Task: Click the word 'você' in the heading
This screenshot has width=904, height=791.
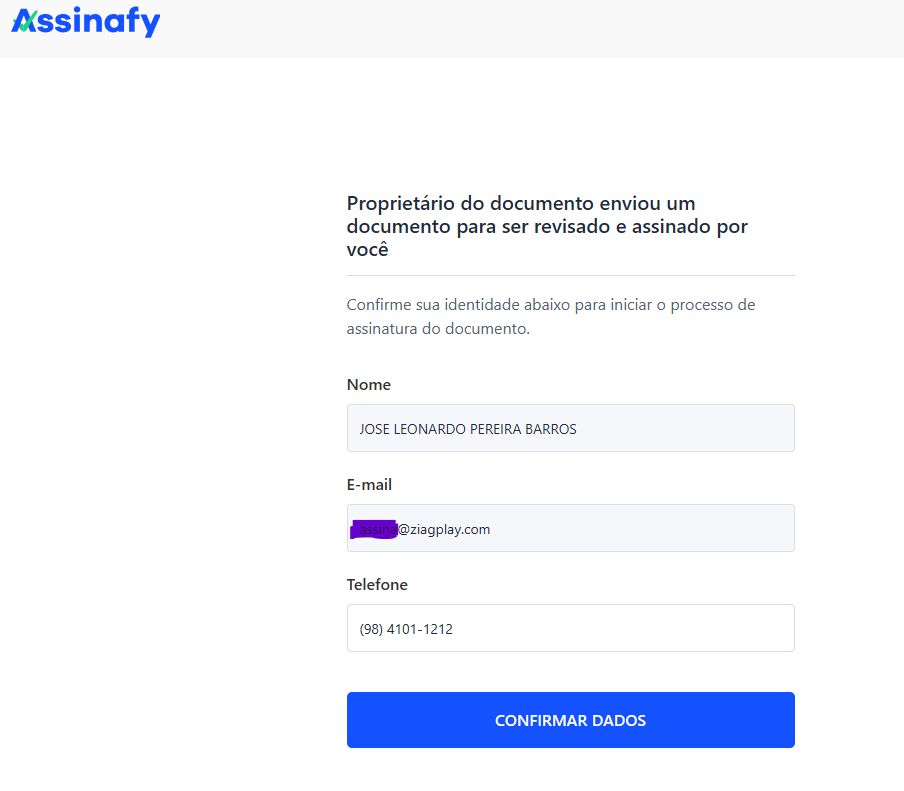Action: point(367,250)
